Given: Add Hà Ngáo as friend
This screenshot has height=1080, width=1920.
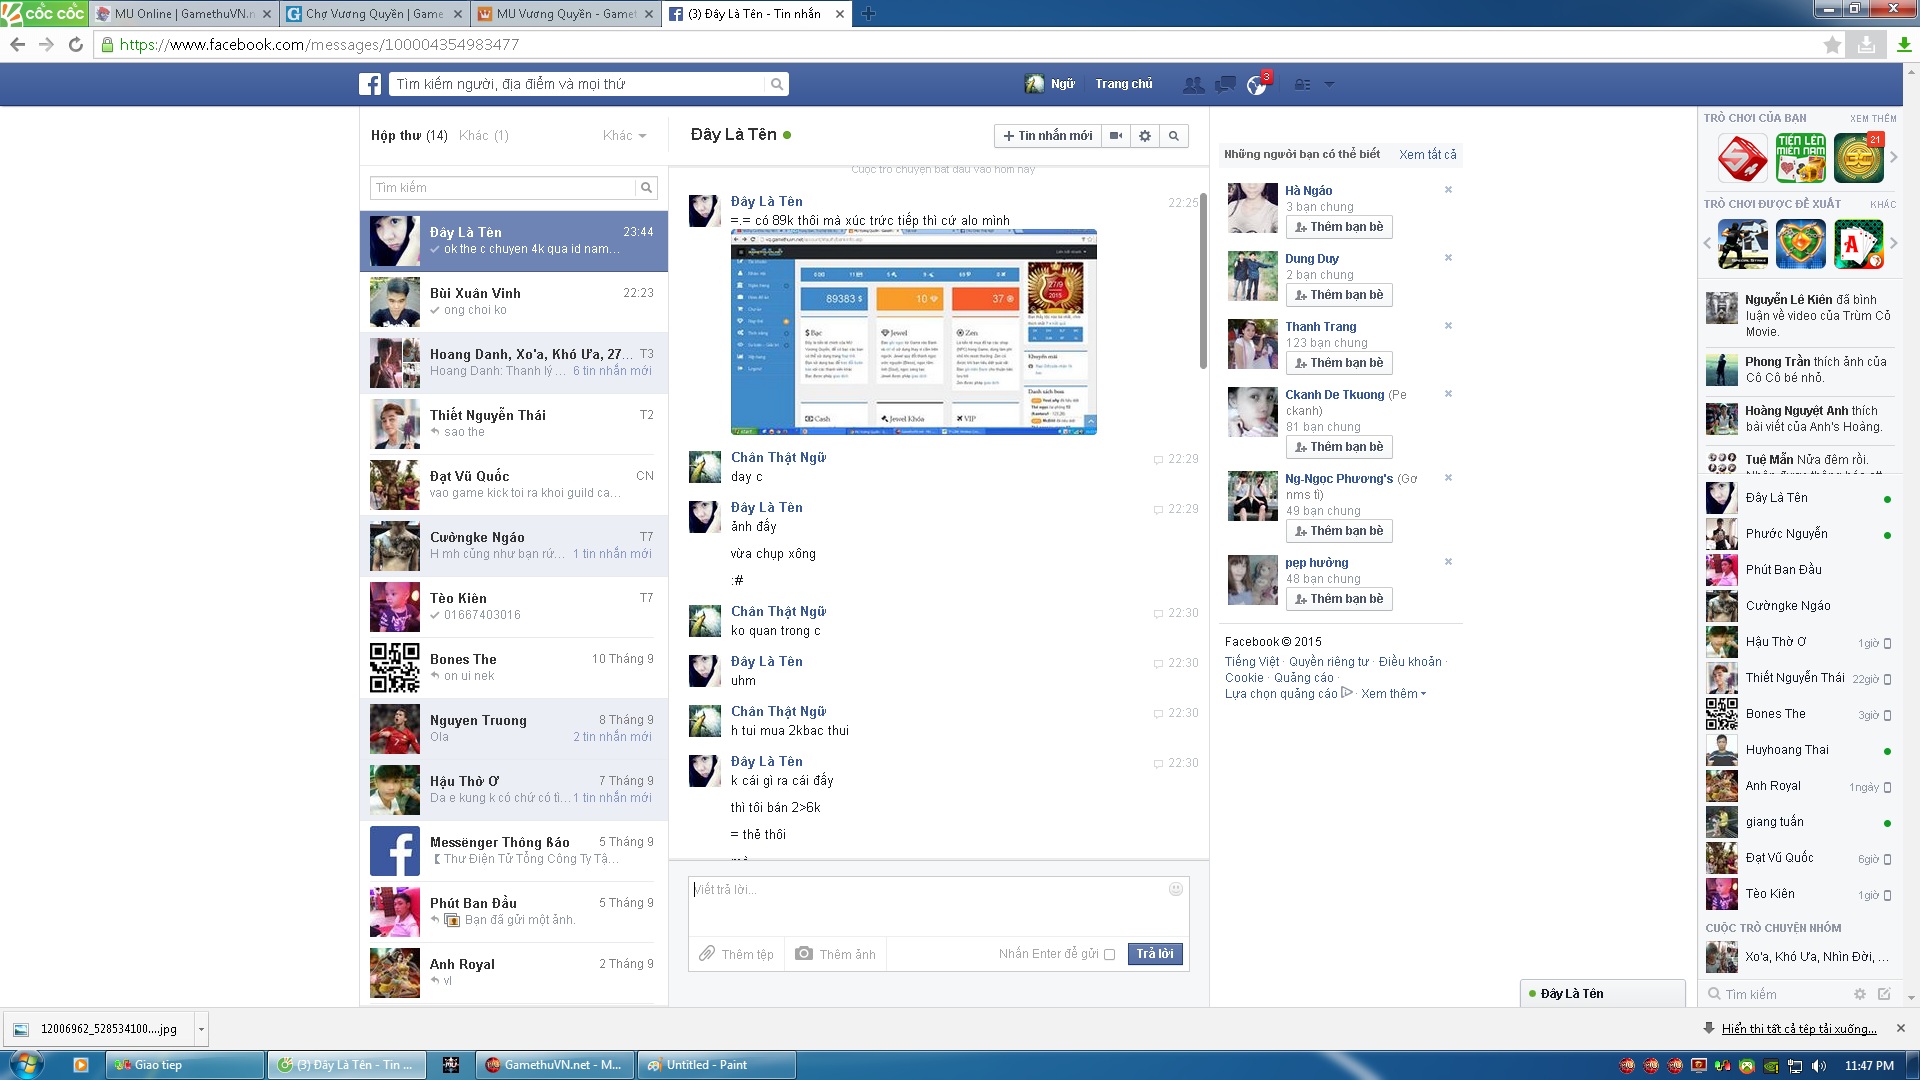Looking at the screenshot, I should (1339, 227).
